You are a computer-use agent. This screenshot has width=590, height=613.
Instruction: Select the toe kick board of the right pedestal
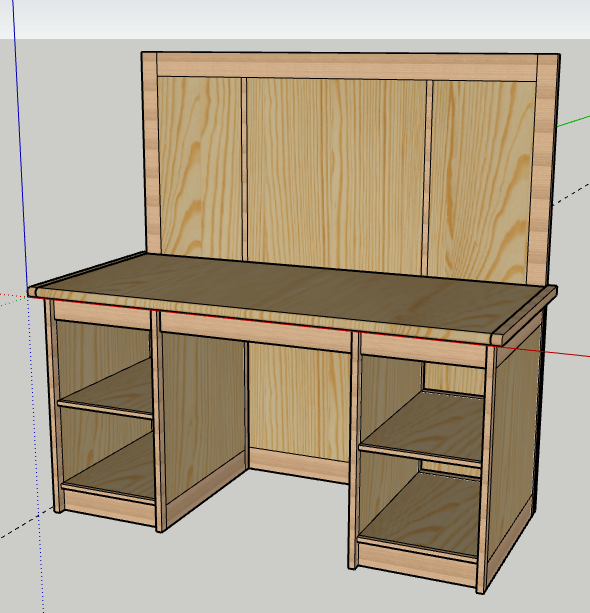(x=416, y=565)
